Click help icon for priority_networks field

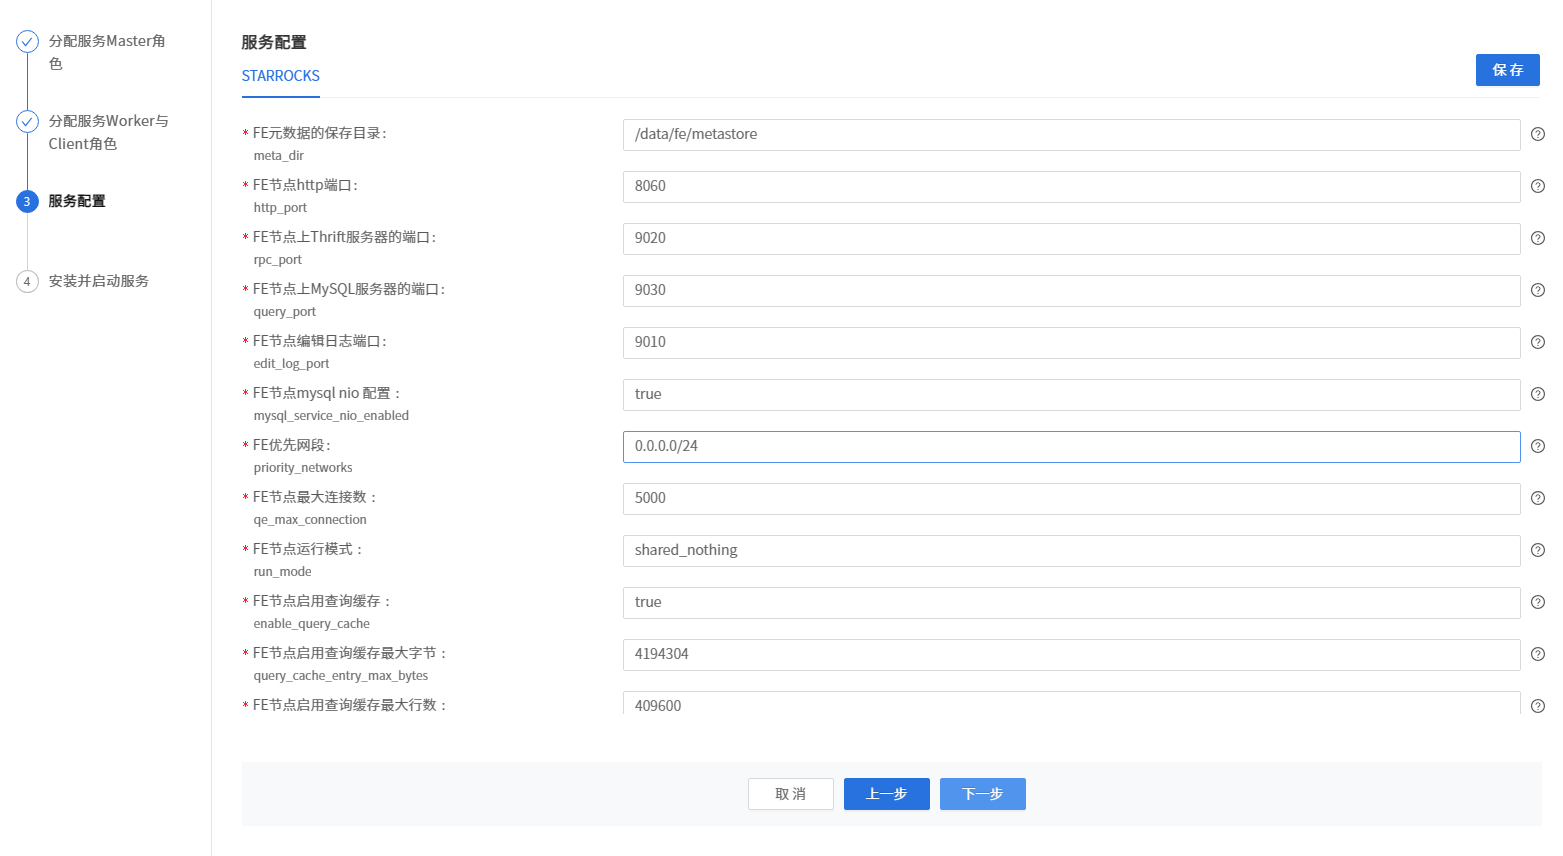coord(1538,446)
